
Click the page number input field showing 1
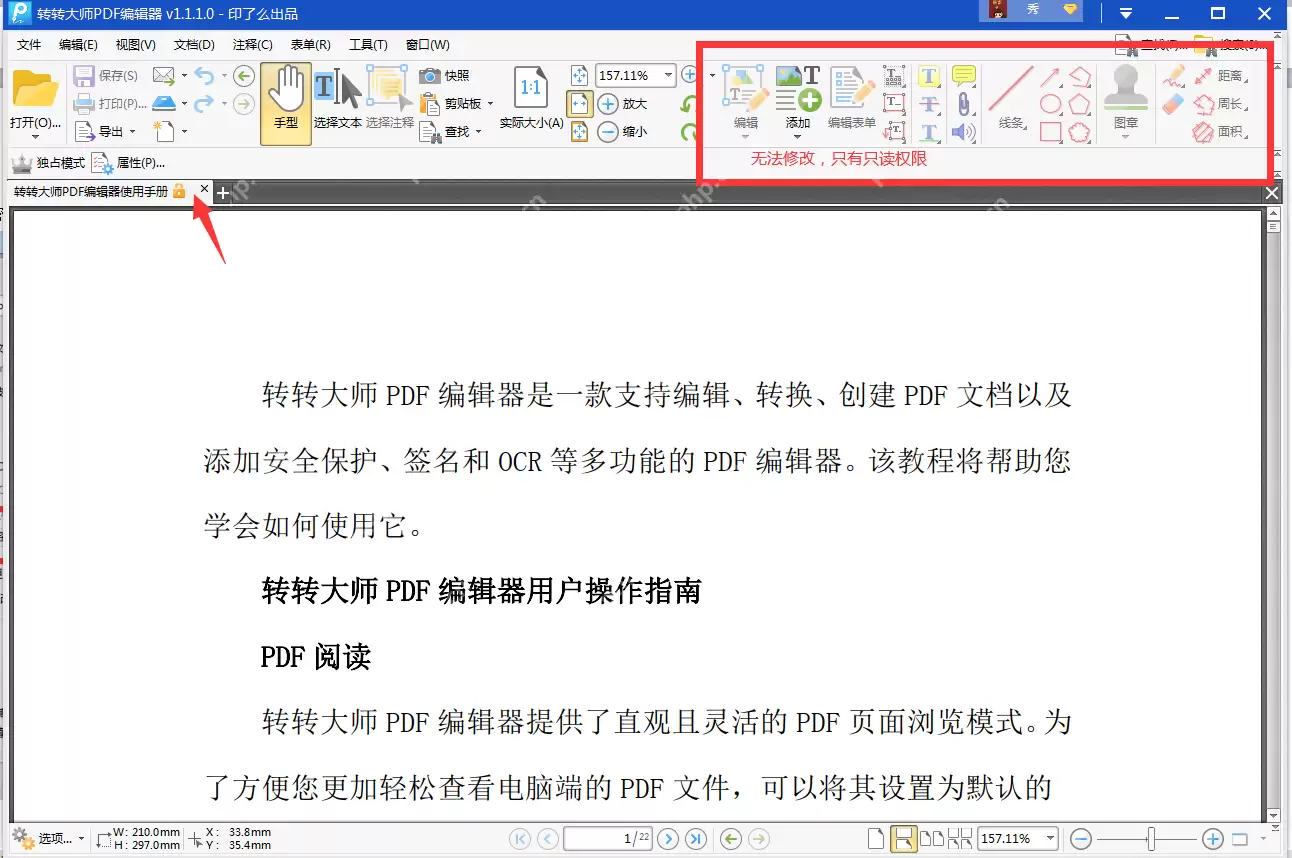pos(608,838)
